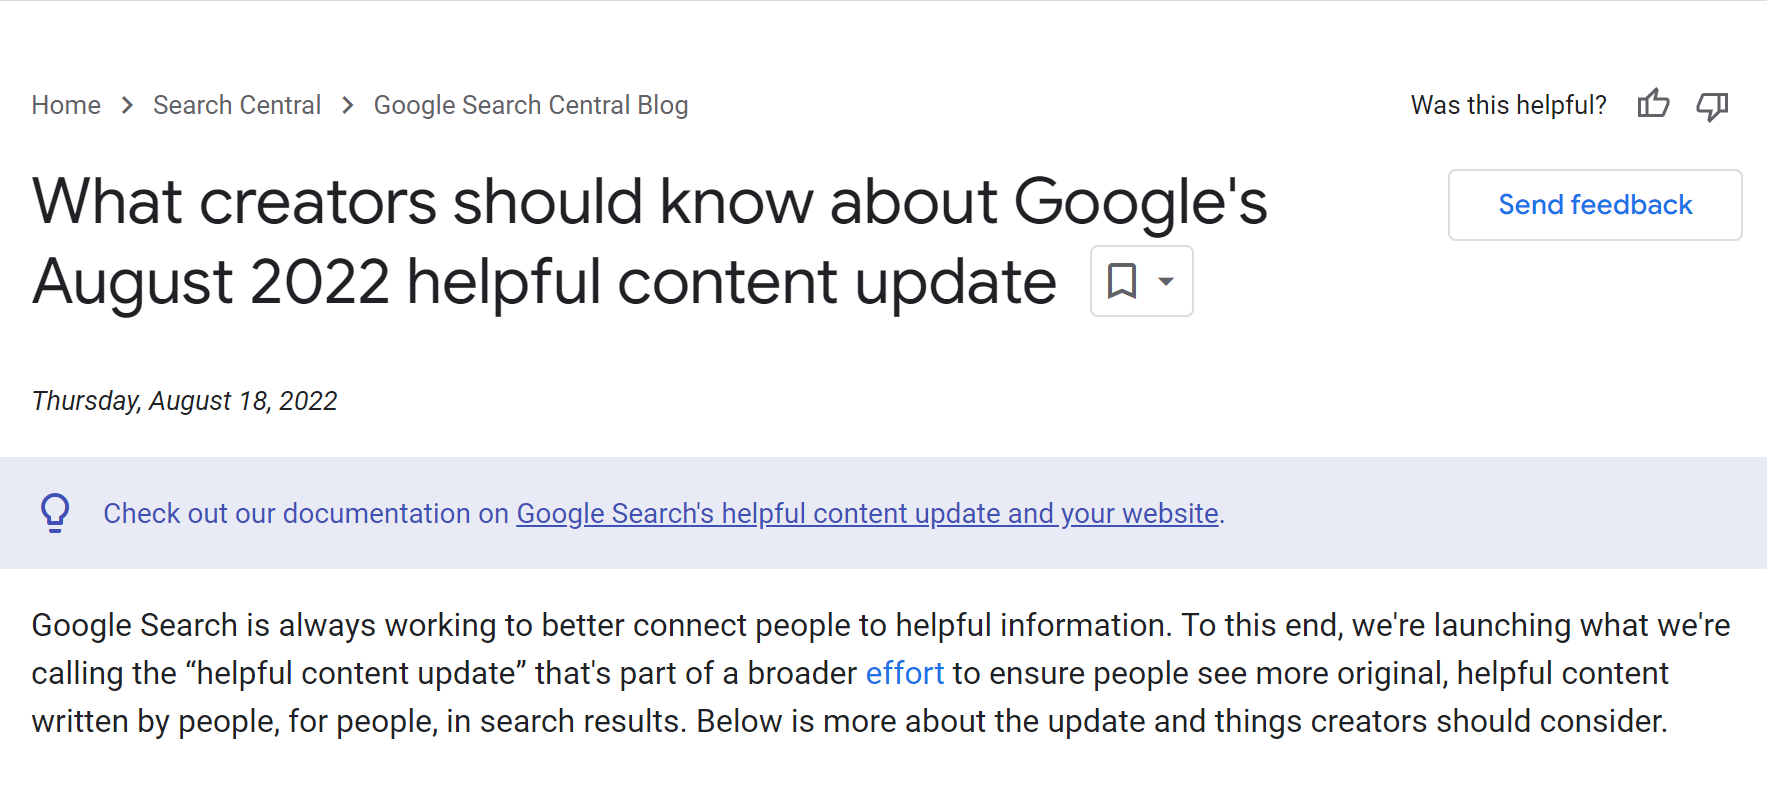The height and width of the screenshot is (804, 1767).
Task: Click the lightbulb tip icon in banner
Action: click(55, 513)
